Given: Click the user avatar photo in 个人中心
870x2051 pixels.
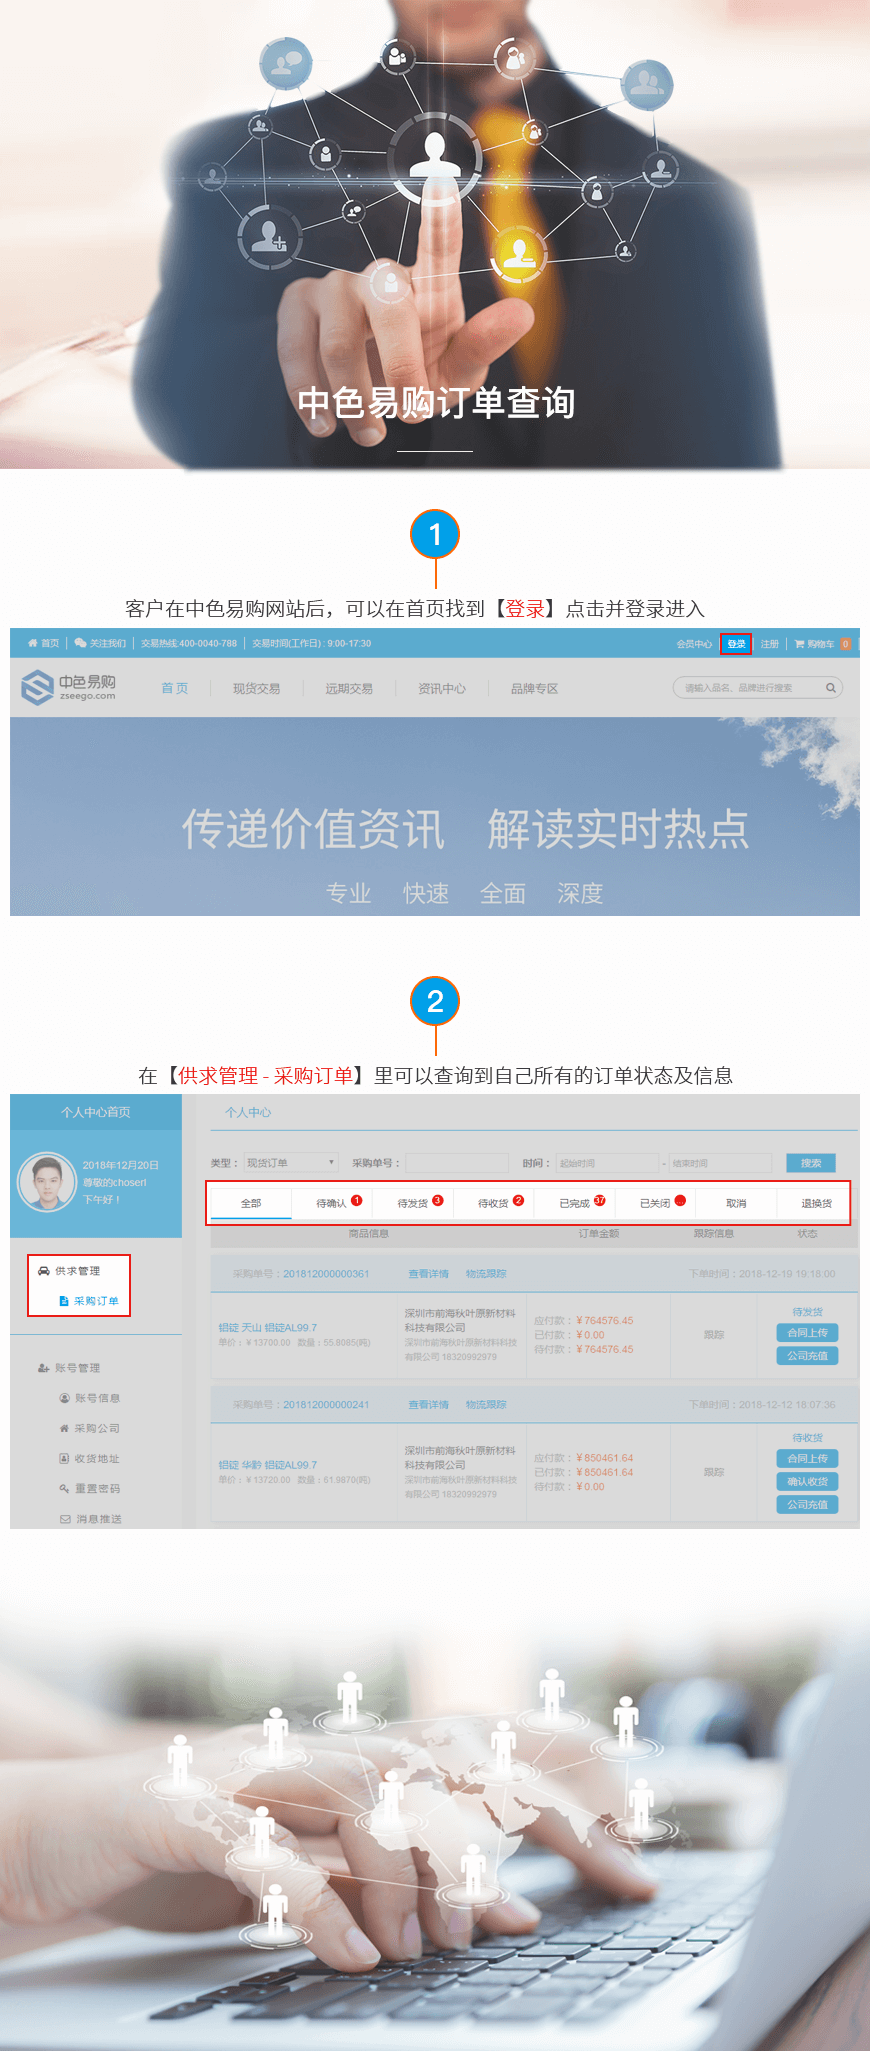Looking at the screenshot, I should point(47,1182).
